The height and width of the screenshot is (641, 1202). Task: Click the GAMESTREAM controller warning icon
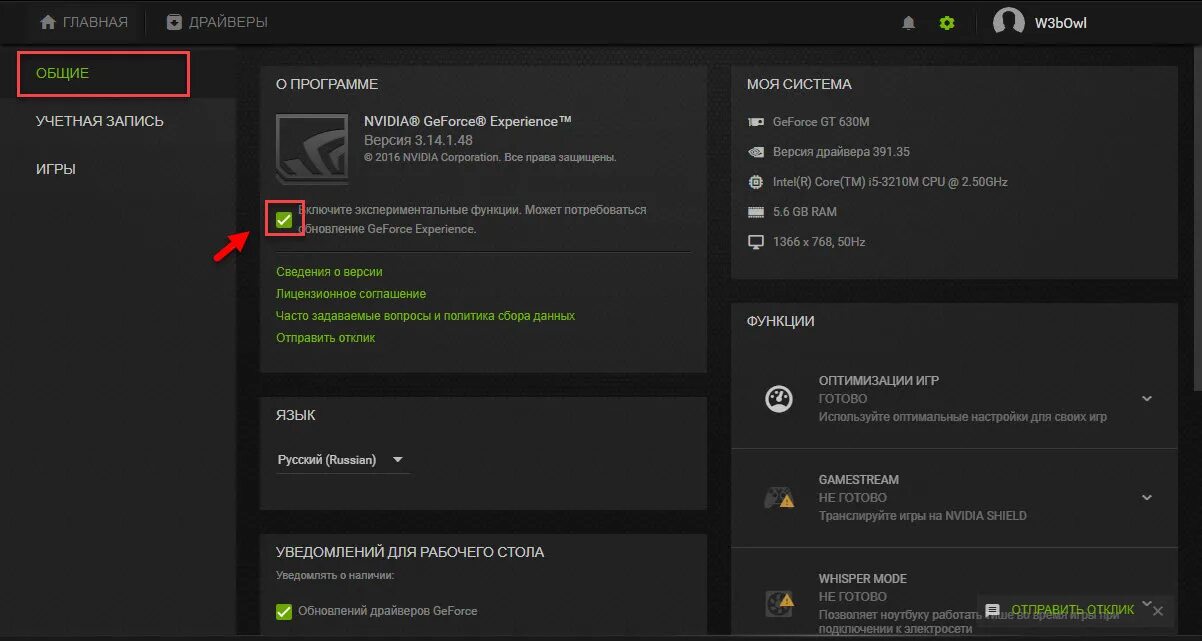[x=779, y=497]
